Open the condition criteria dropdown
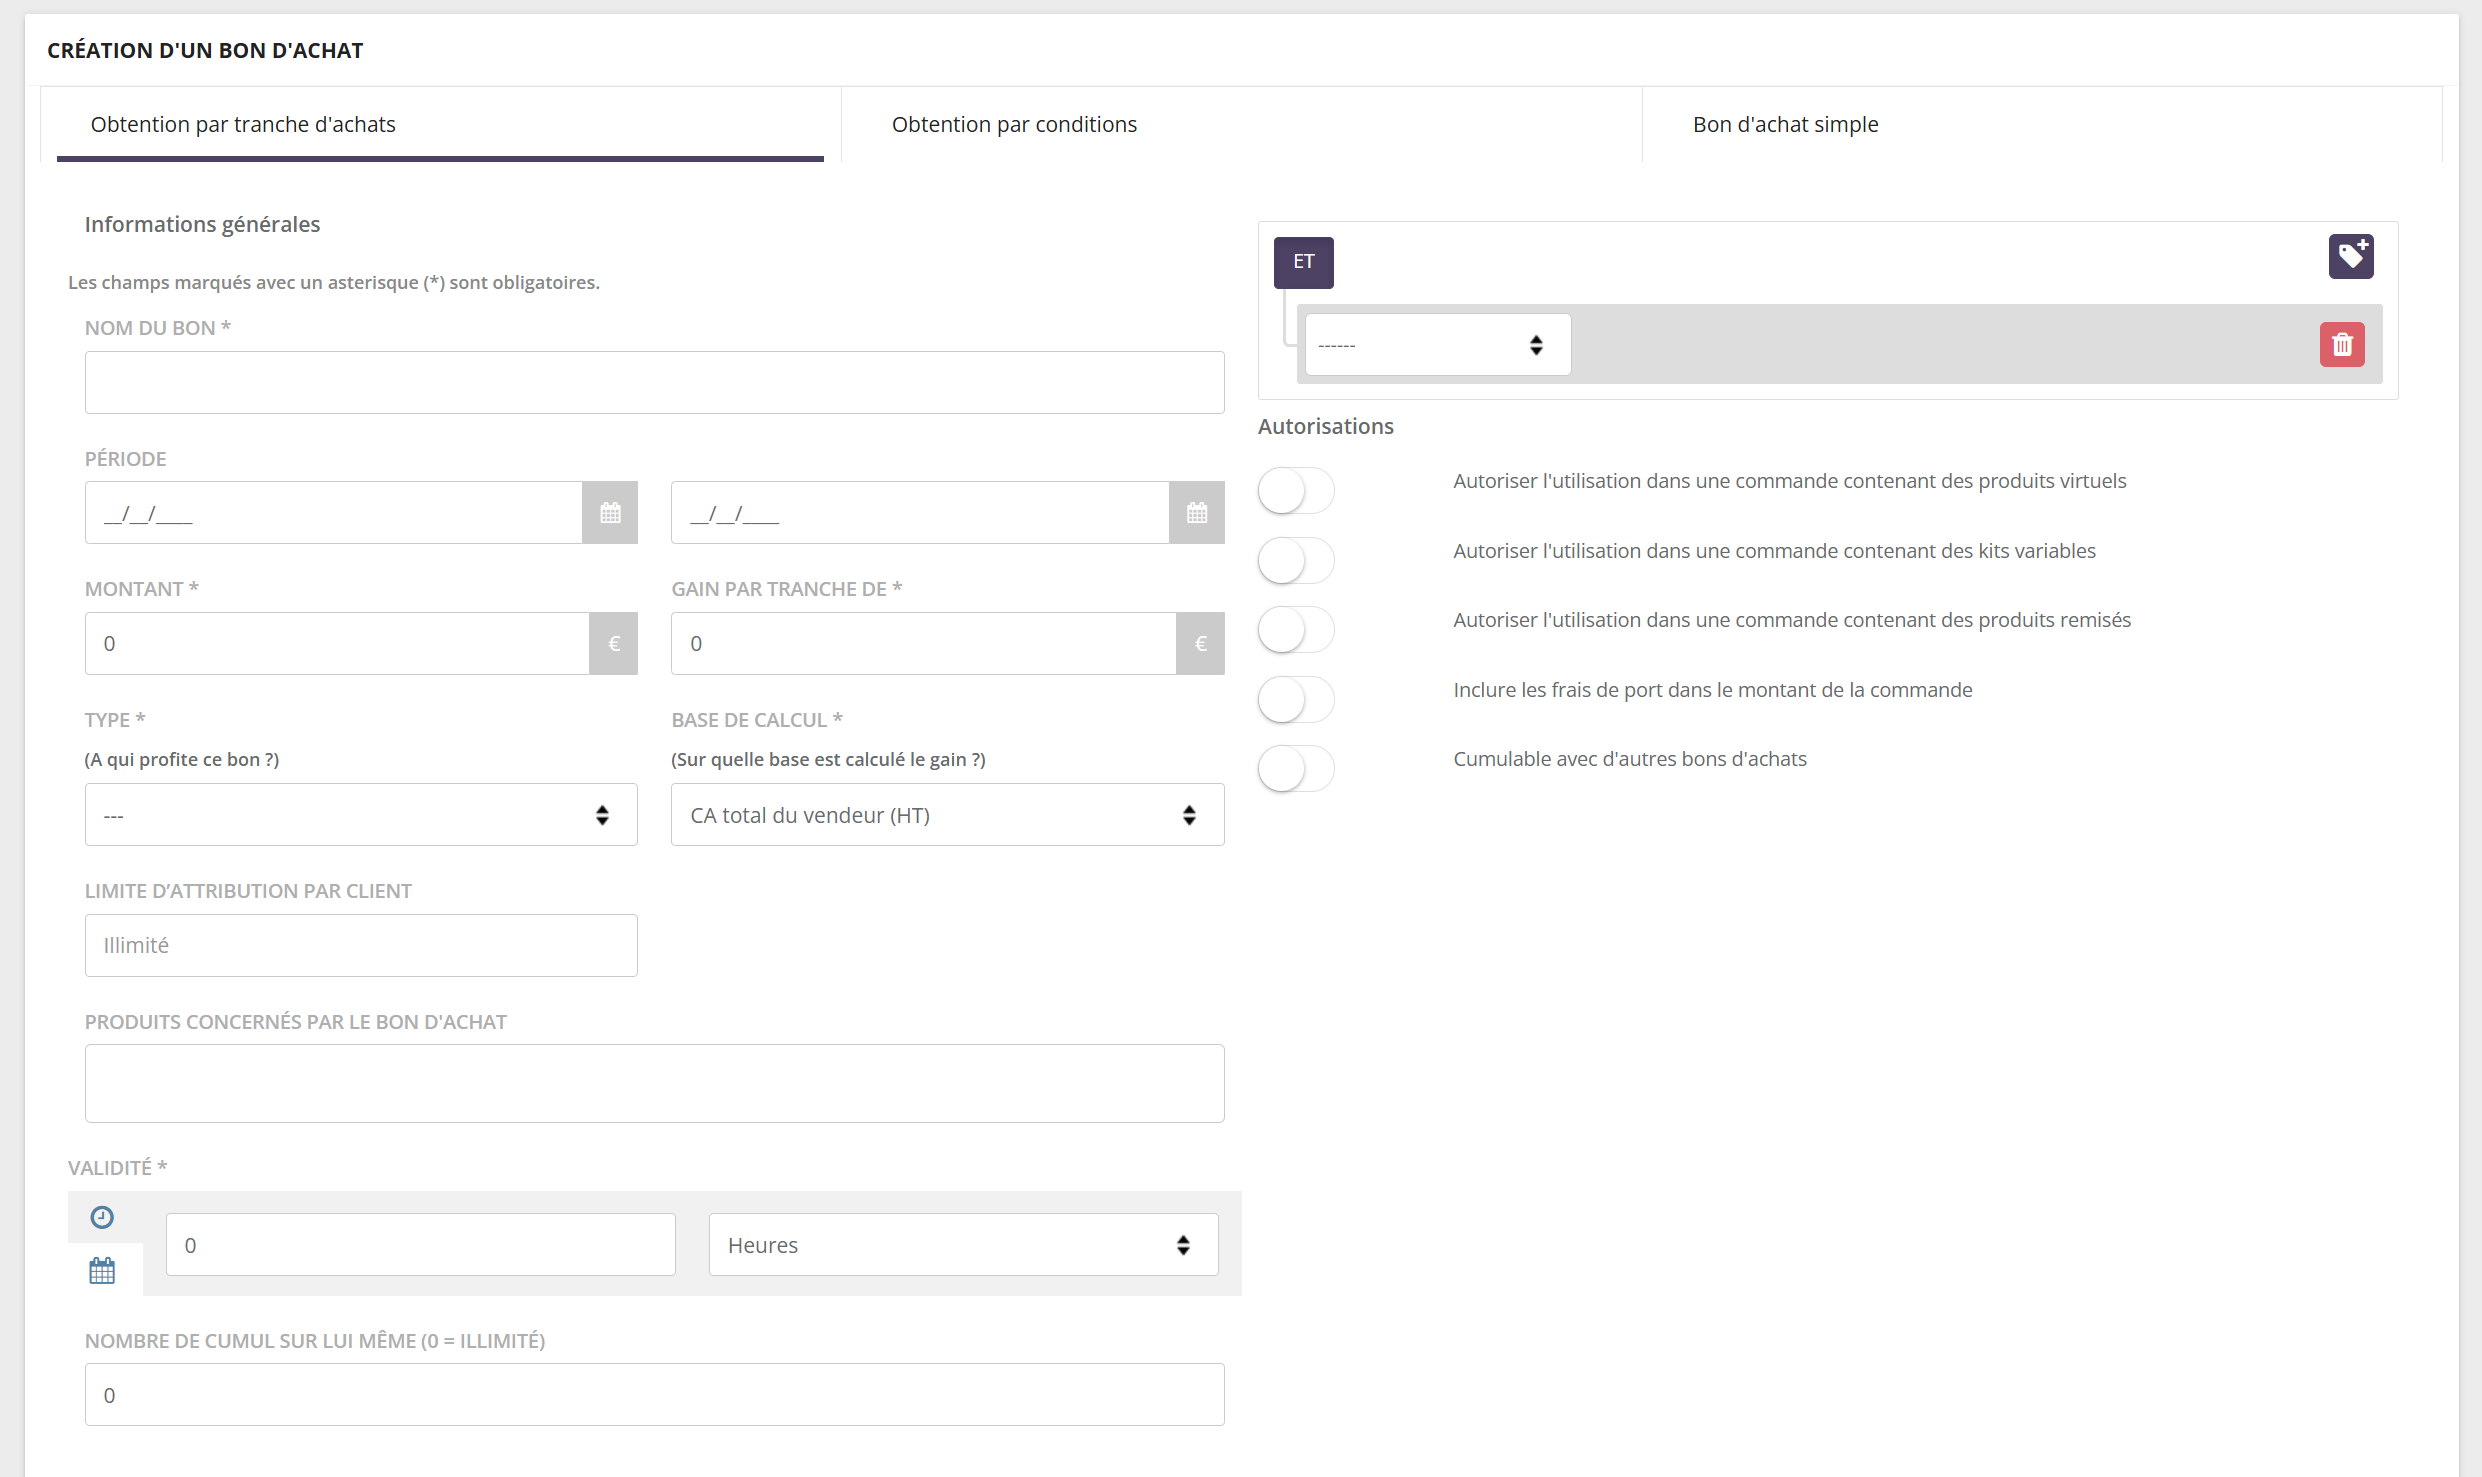This screenshot has width=2482, height=1477. tap(1438, 345)
